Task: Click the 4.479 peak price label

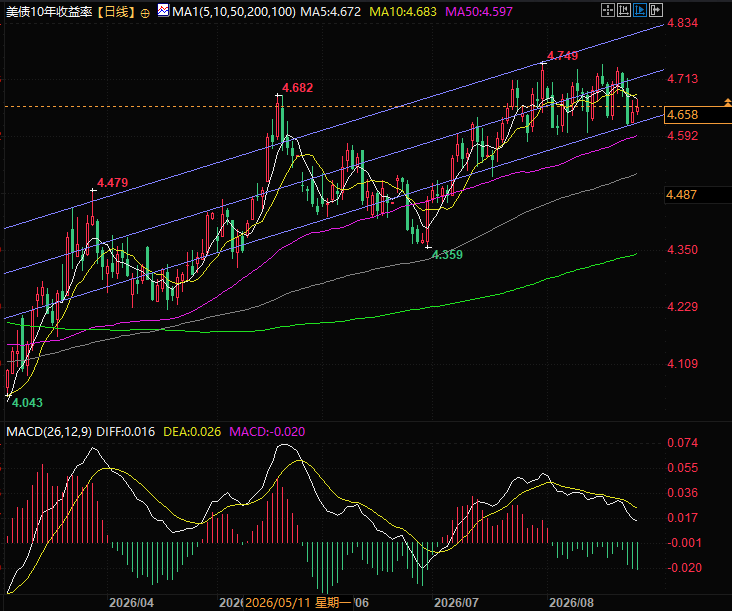Action: pos(113,183)
